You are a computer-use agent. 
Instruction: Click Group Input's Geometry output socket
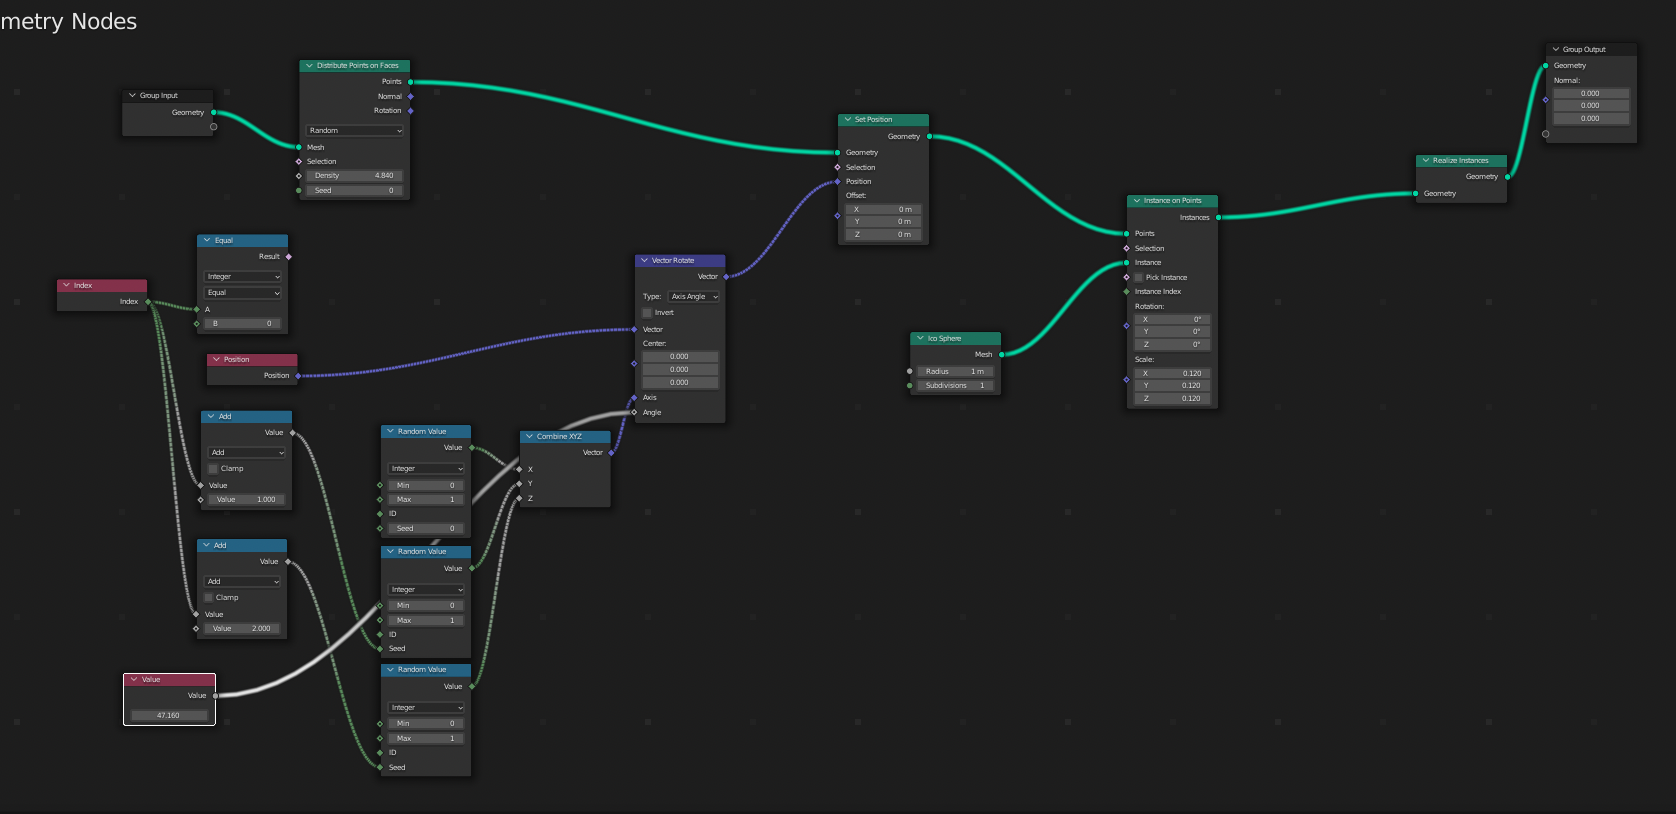tap(214, 112)
